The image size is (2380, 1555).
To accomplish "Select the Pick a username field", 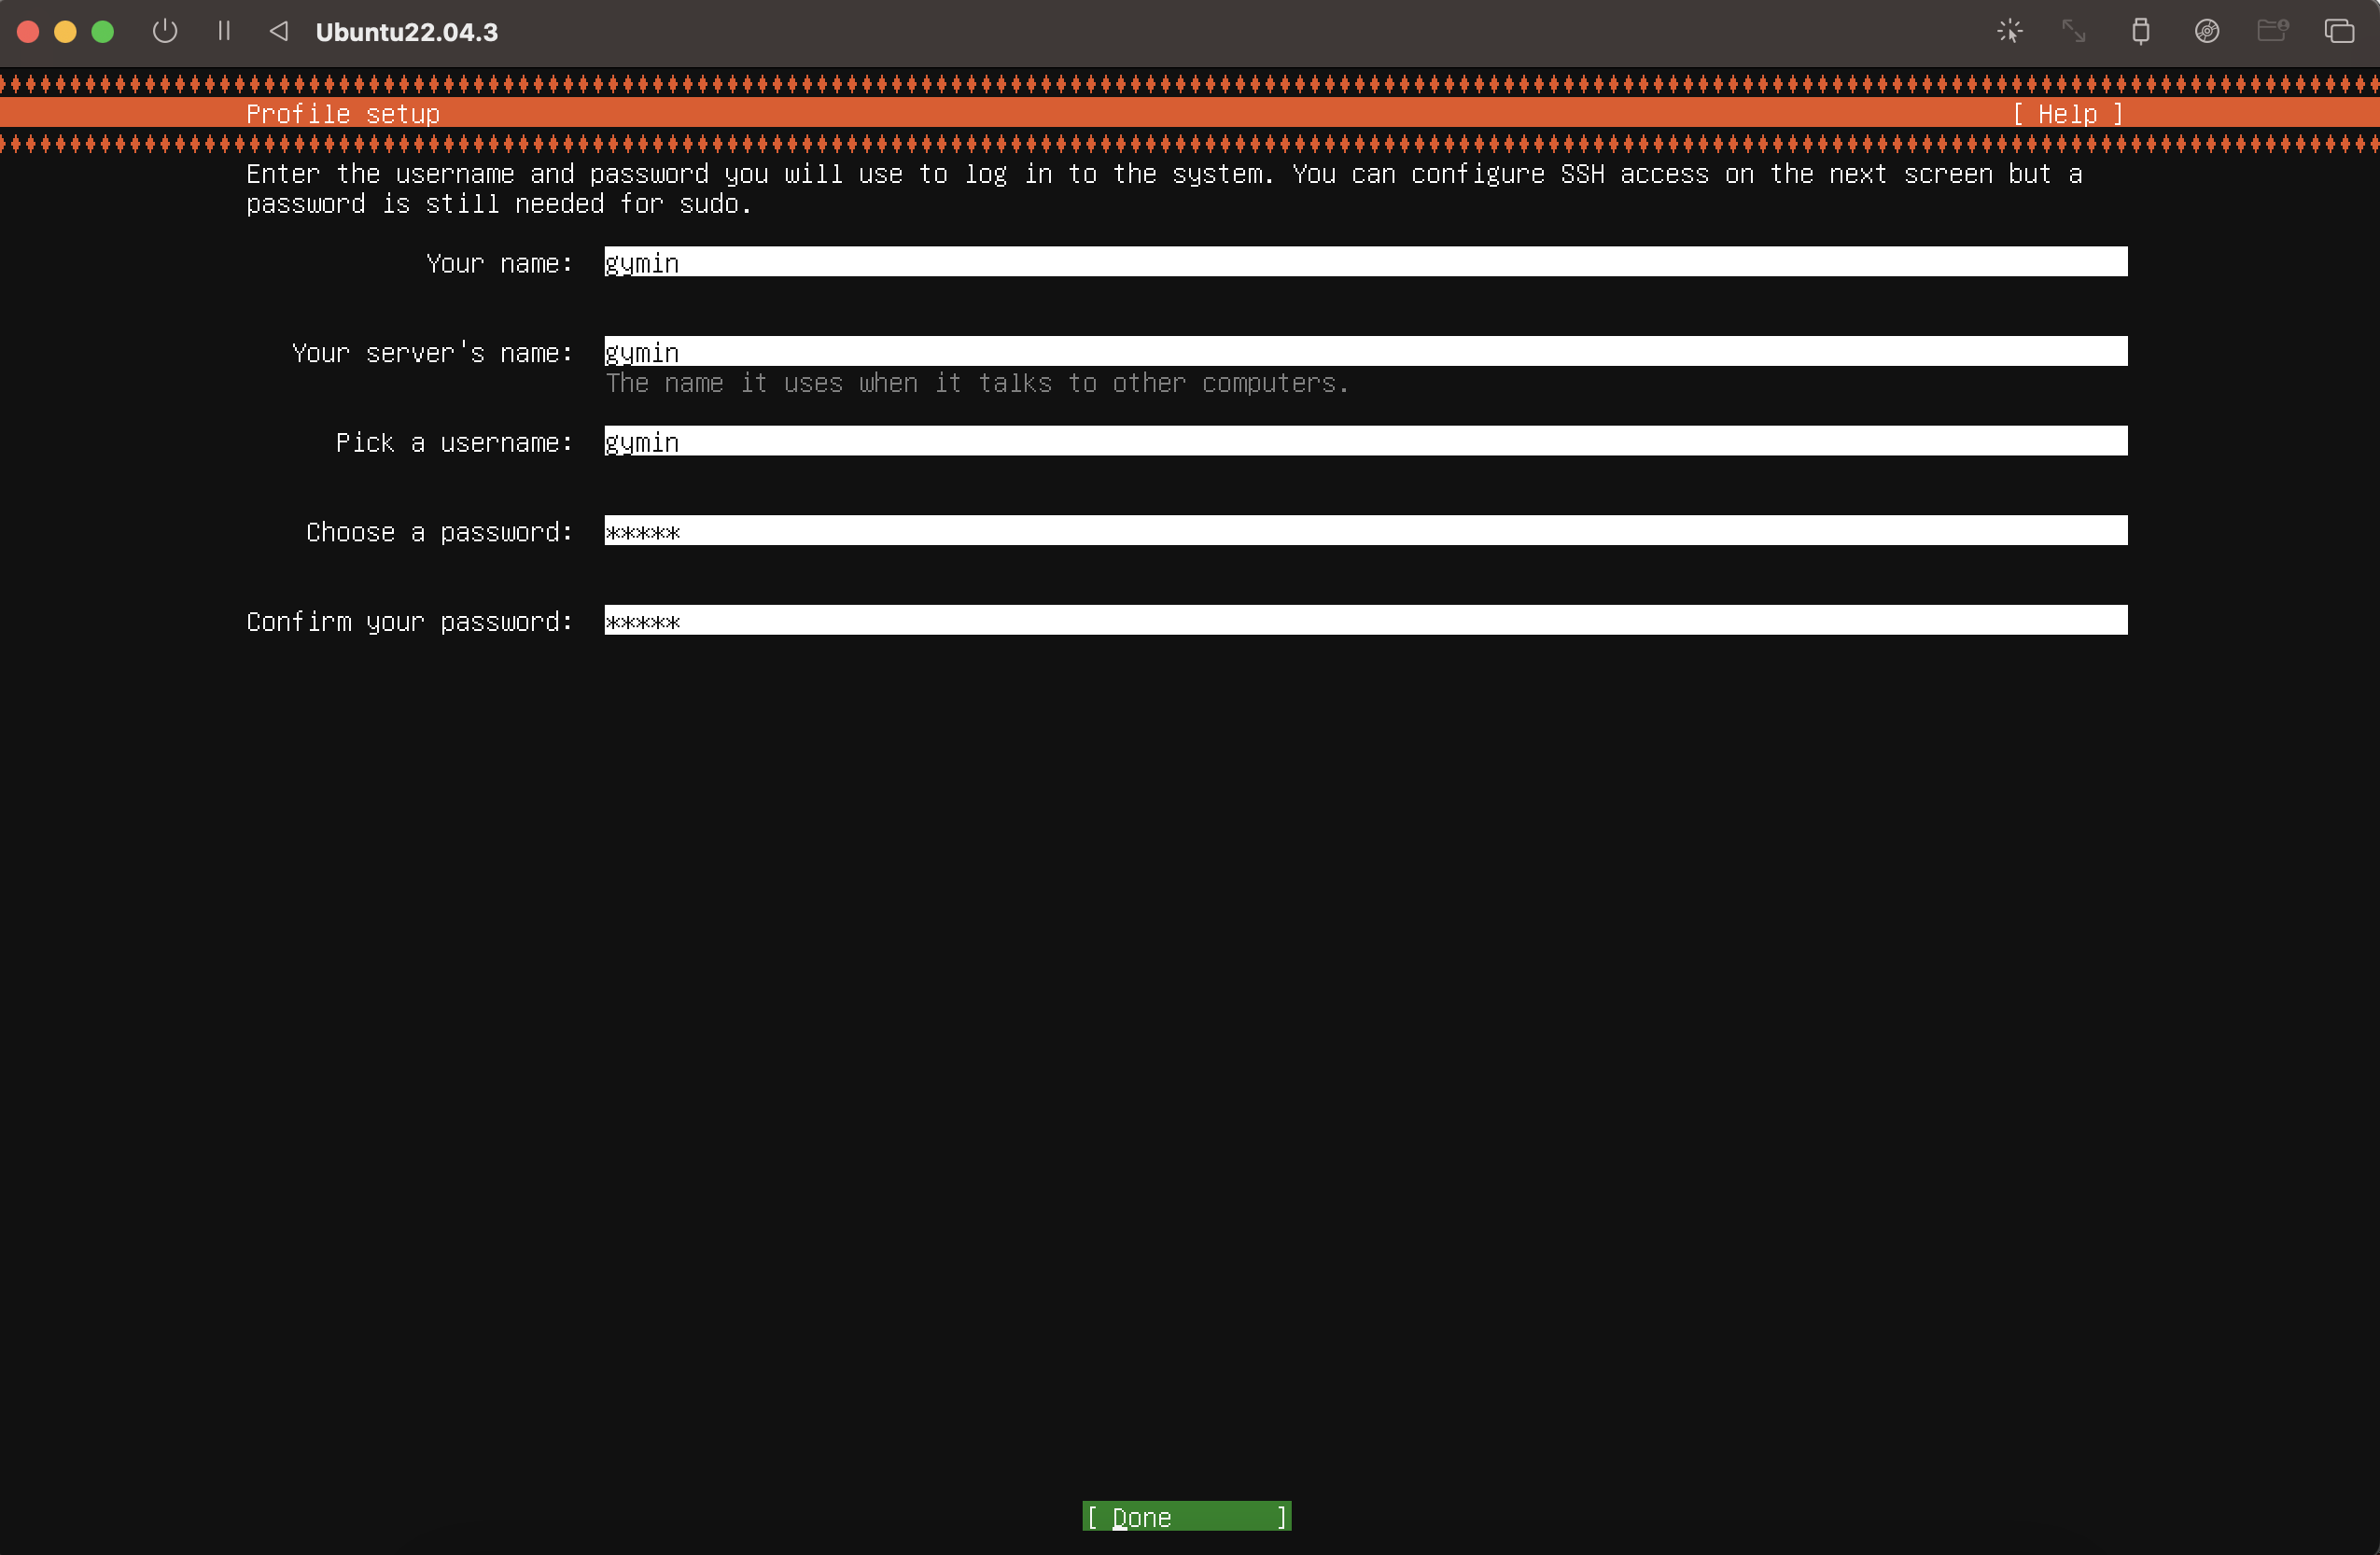I will tap(1365, 441).
